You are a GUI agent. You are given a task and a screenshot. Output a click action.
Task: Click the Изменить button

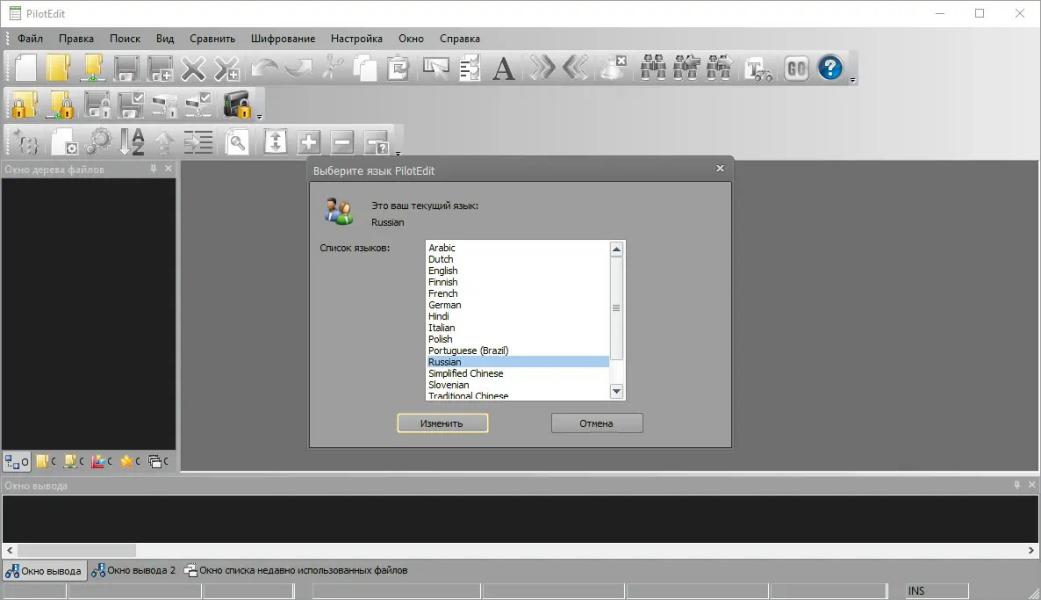tap(442, 423)
